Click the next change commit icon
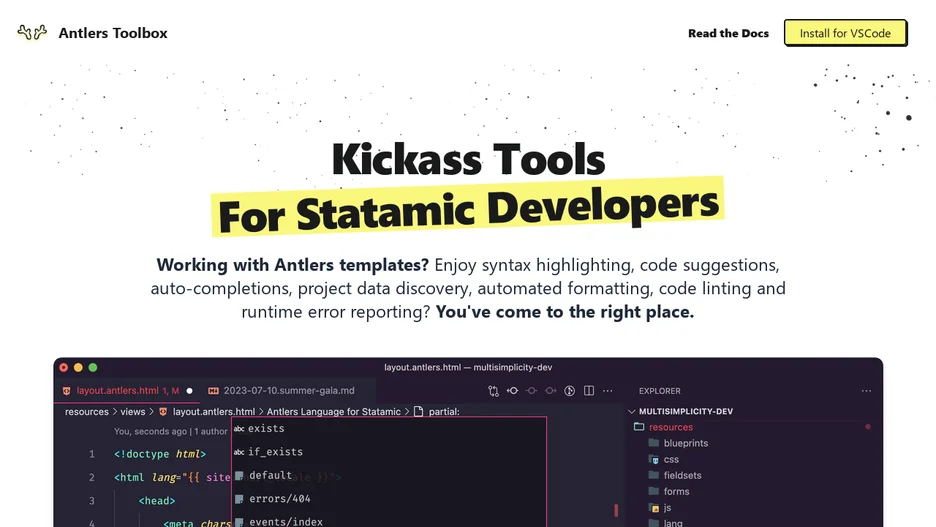This screenshot has width=936, height=527. pyautogui.click(x=550, y=391)
